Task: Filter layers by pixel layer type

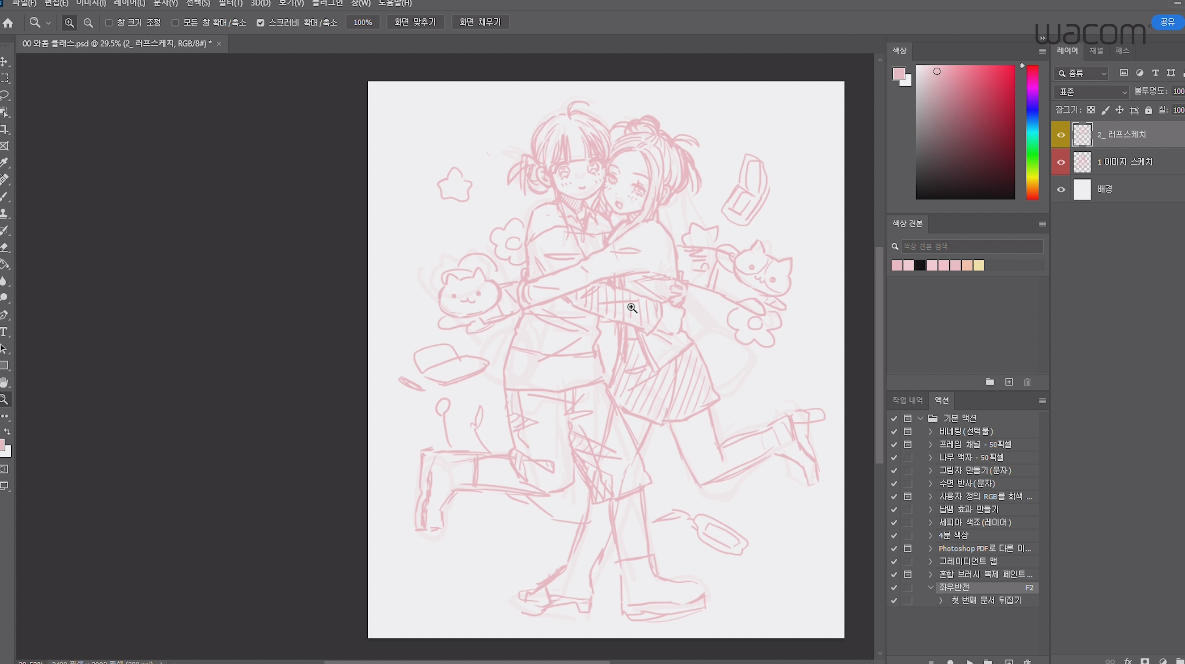Action: click(x=1124, y=73)
